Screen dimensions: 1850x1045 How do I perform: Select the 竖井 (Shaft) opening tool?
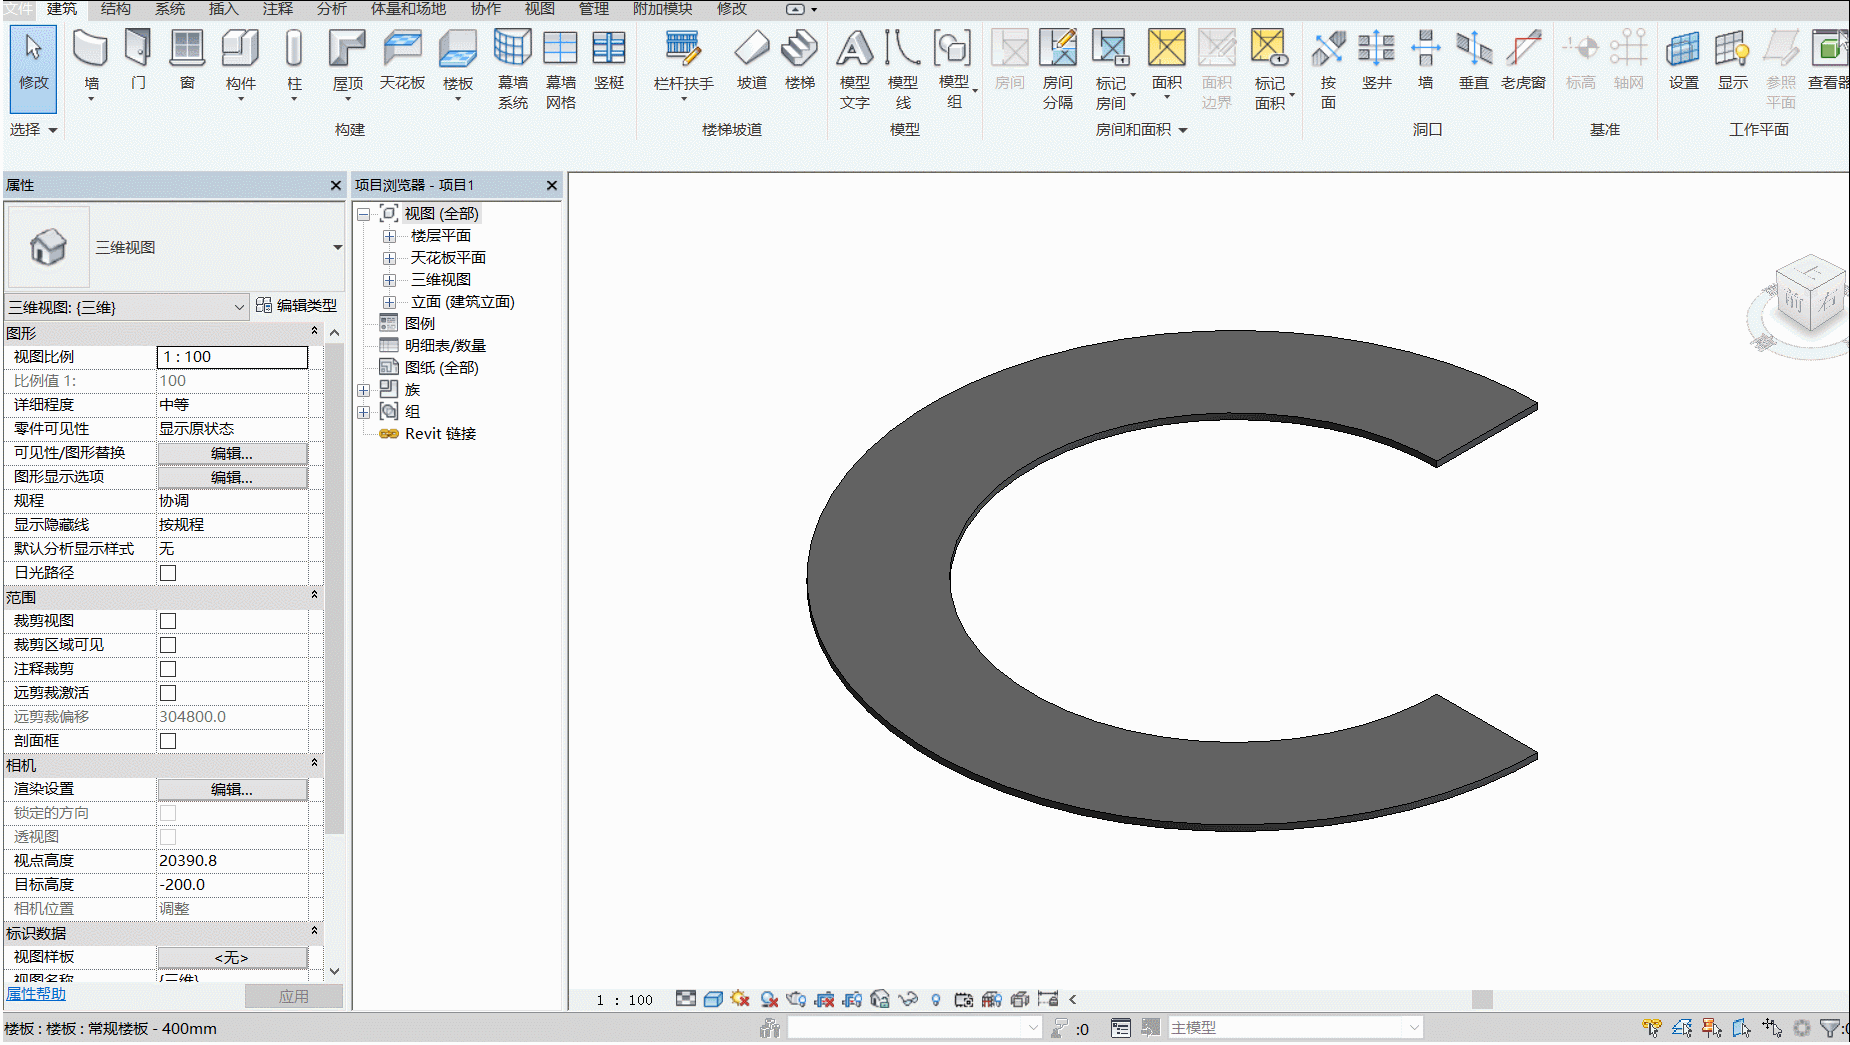click(1377, 60)
